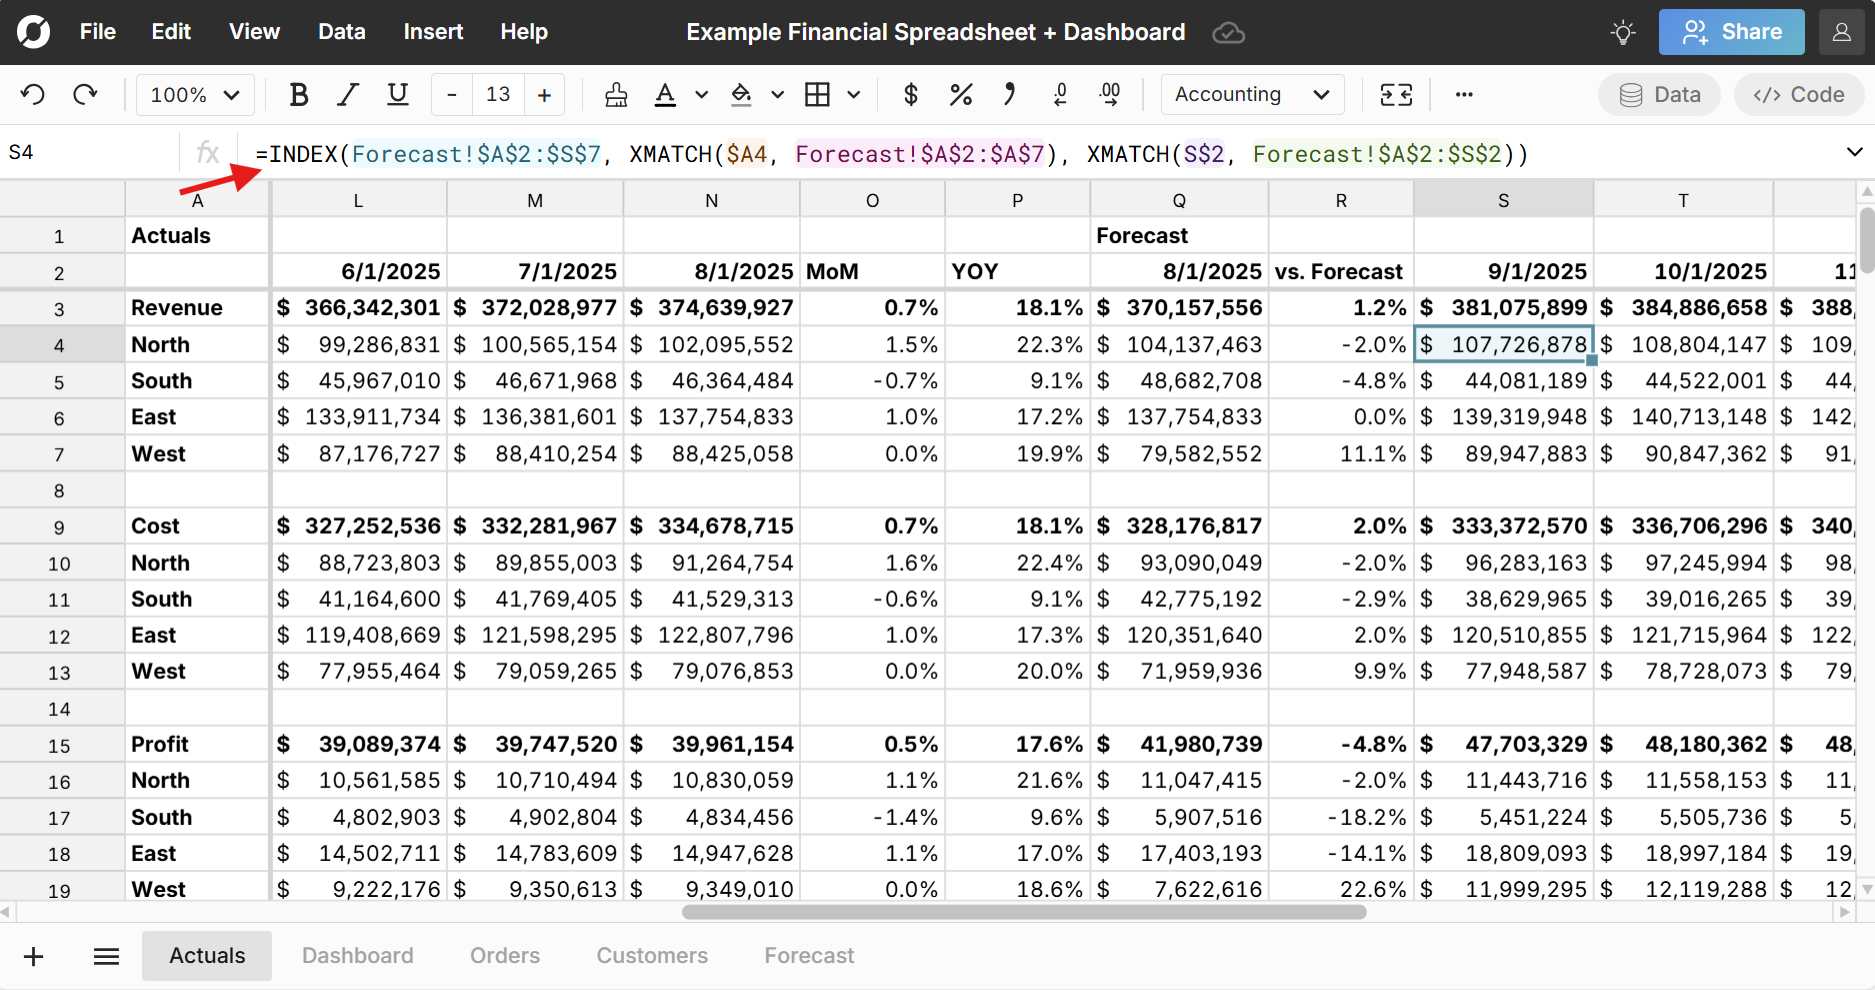The width and height of the screenshot is (1875, 990).
Task: Open the Code panel
Action: click(x=1798, y=94)
